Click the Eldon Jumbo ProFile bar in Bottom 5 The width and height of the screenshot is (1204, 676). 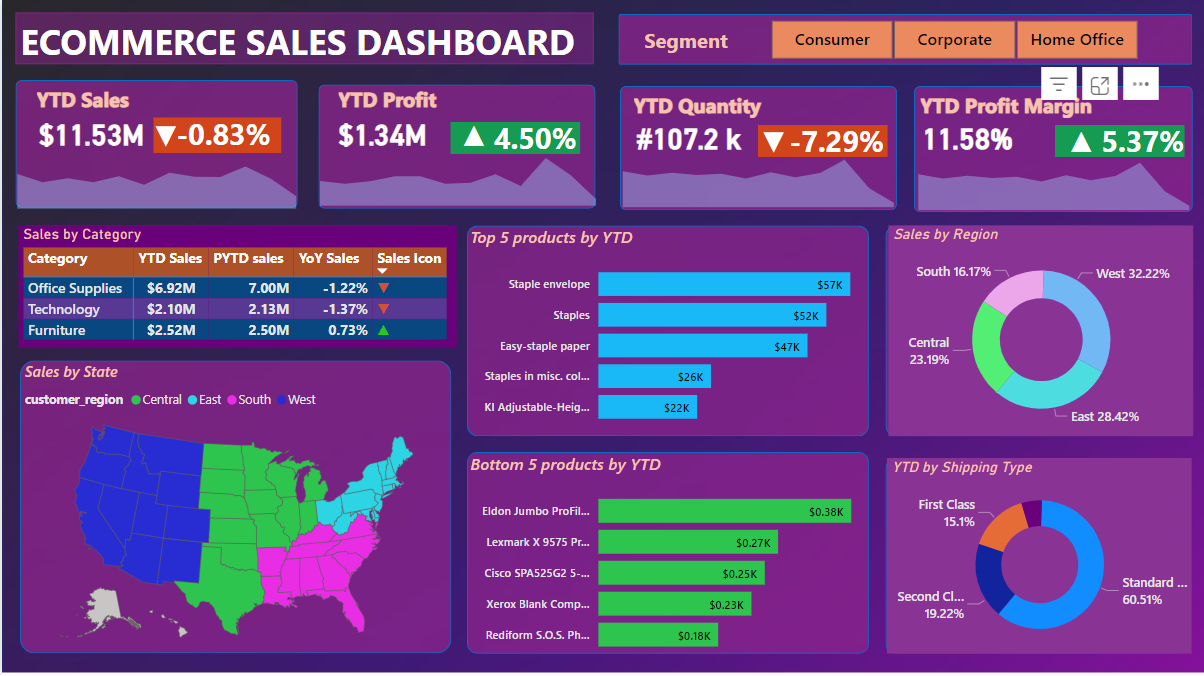tap(724, 511)
